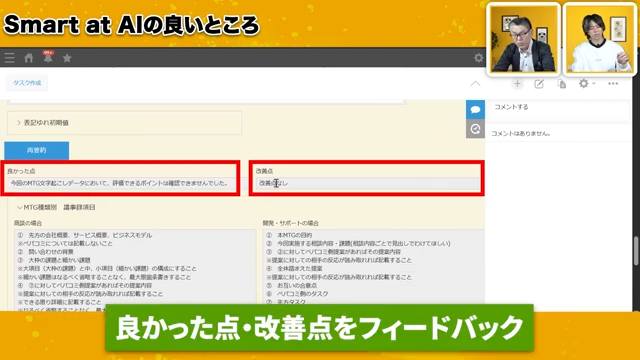The image size is (640, 360).
Task: Click the 改善点 text field
Action: [368, 184]
